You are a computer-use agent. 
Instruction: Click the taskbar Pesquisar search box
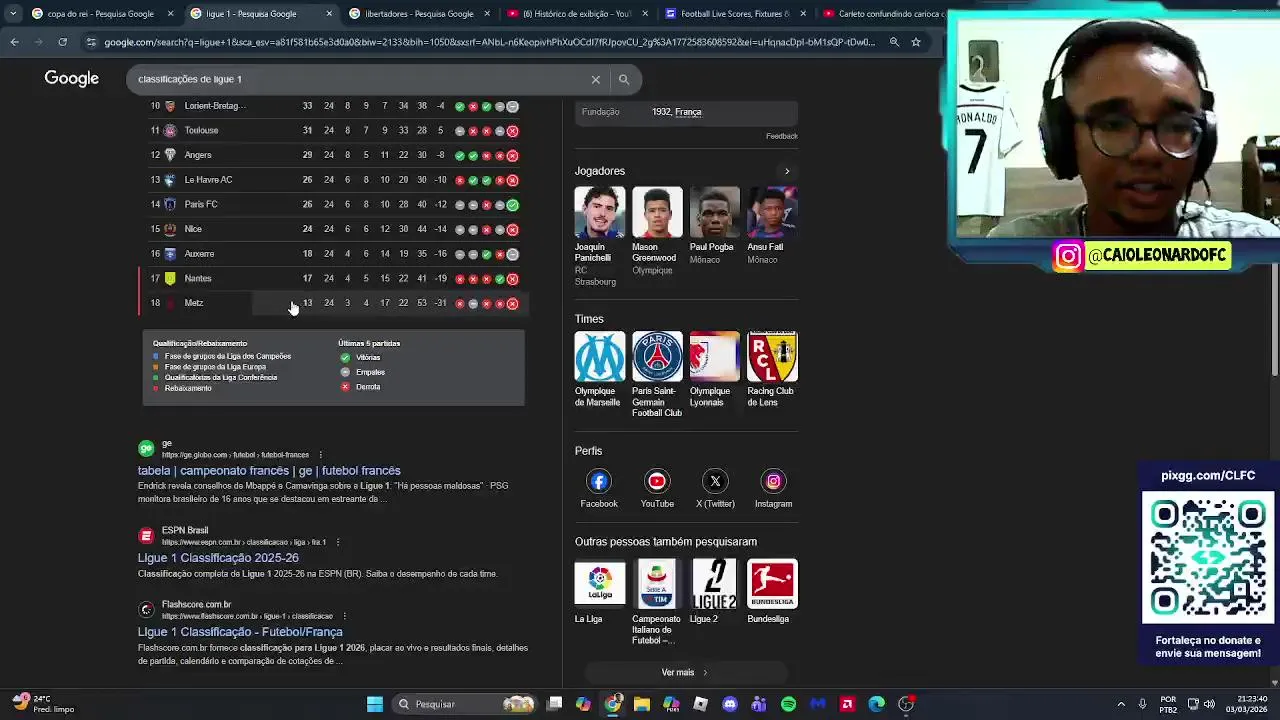(x=464, y=704)
